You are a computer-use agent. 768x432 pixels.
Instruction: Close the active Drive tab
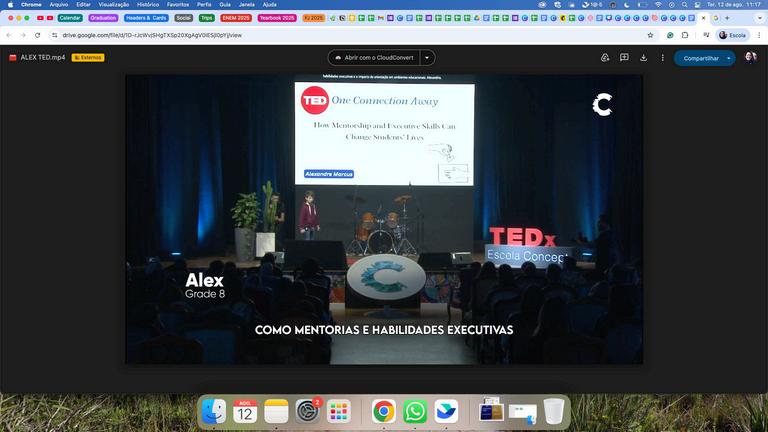pyautogui.click(x=703, y=18)
